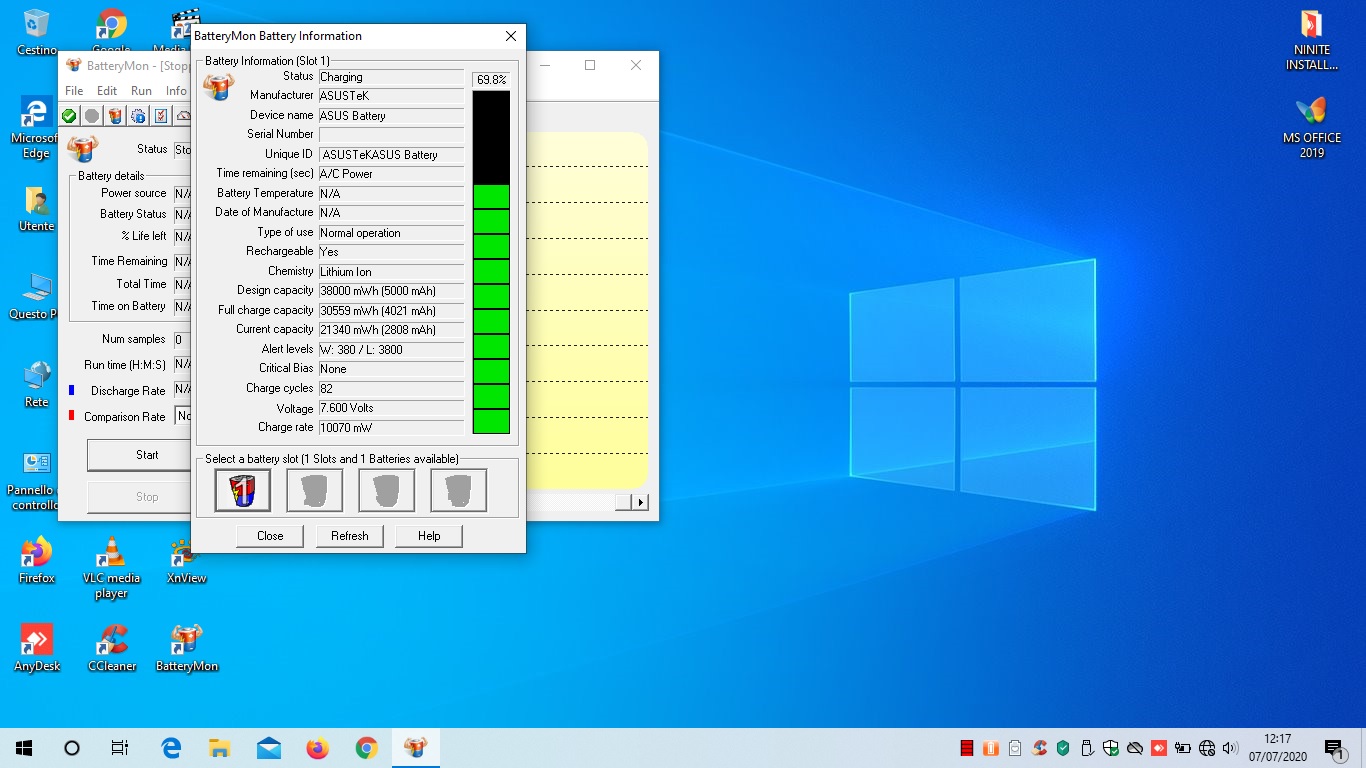
Task: Click the Design capacity value 38000 mWh
Action: (x=391, y=291)
